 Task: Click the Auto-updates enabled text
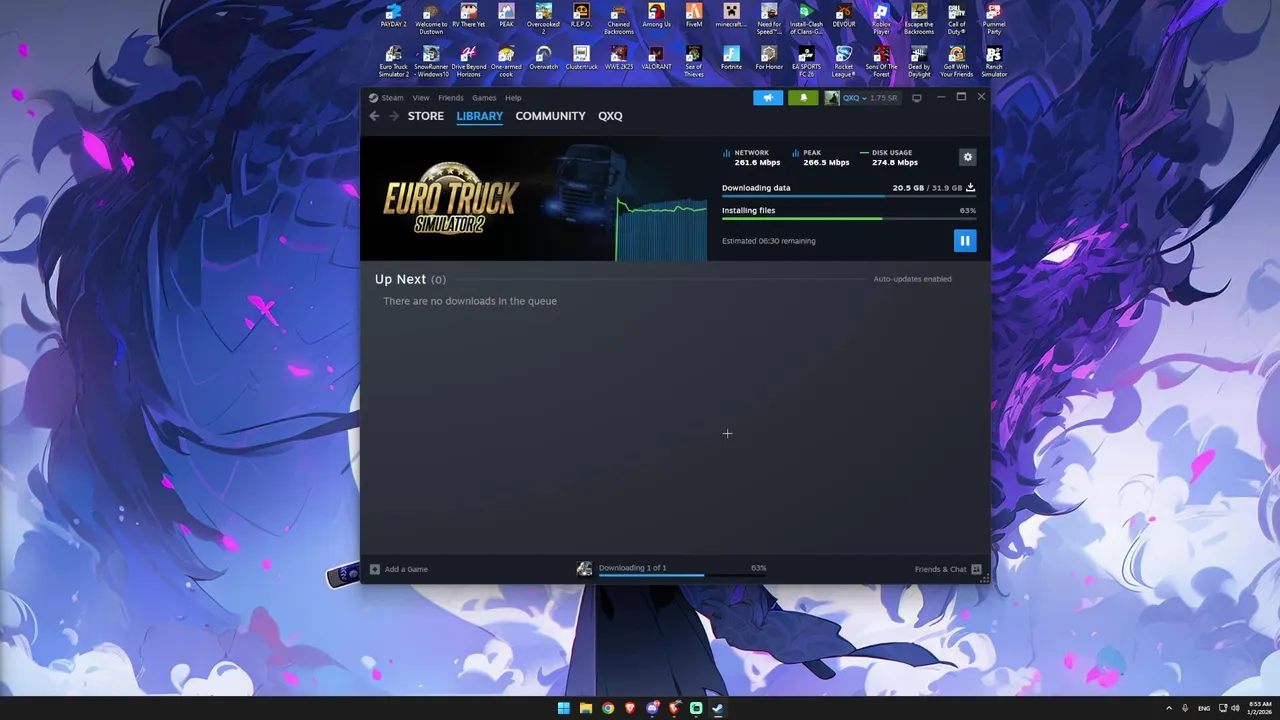click(x=912, y=279)
